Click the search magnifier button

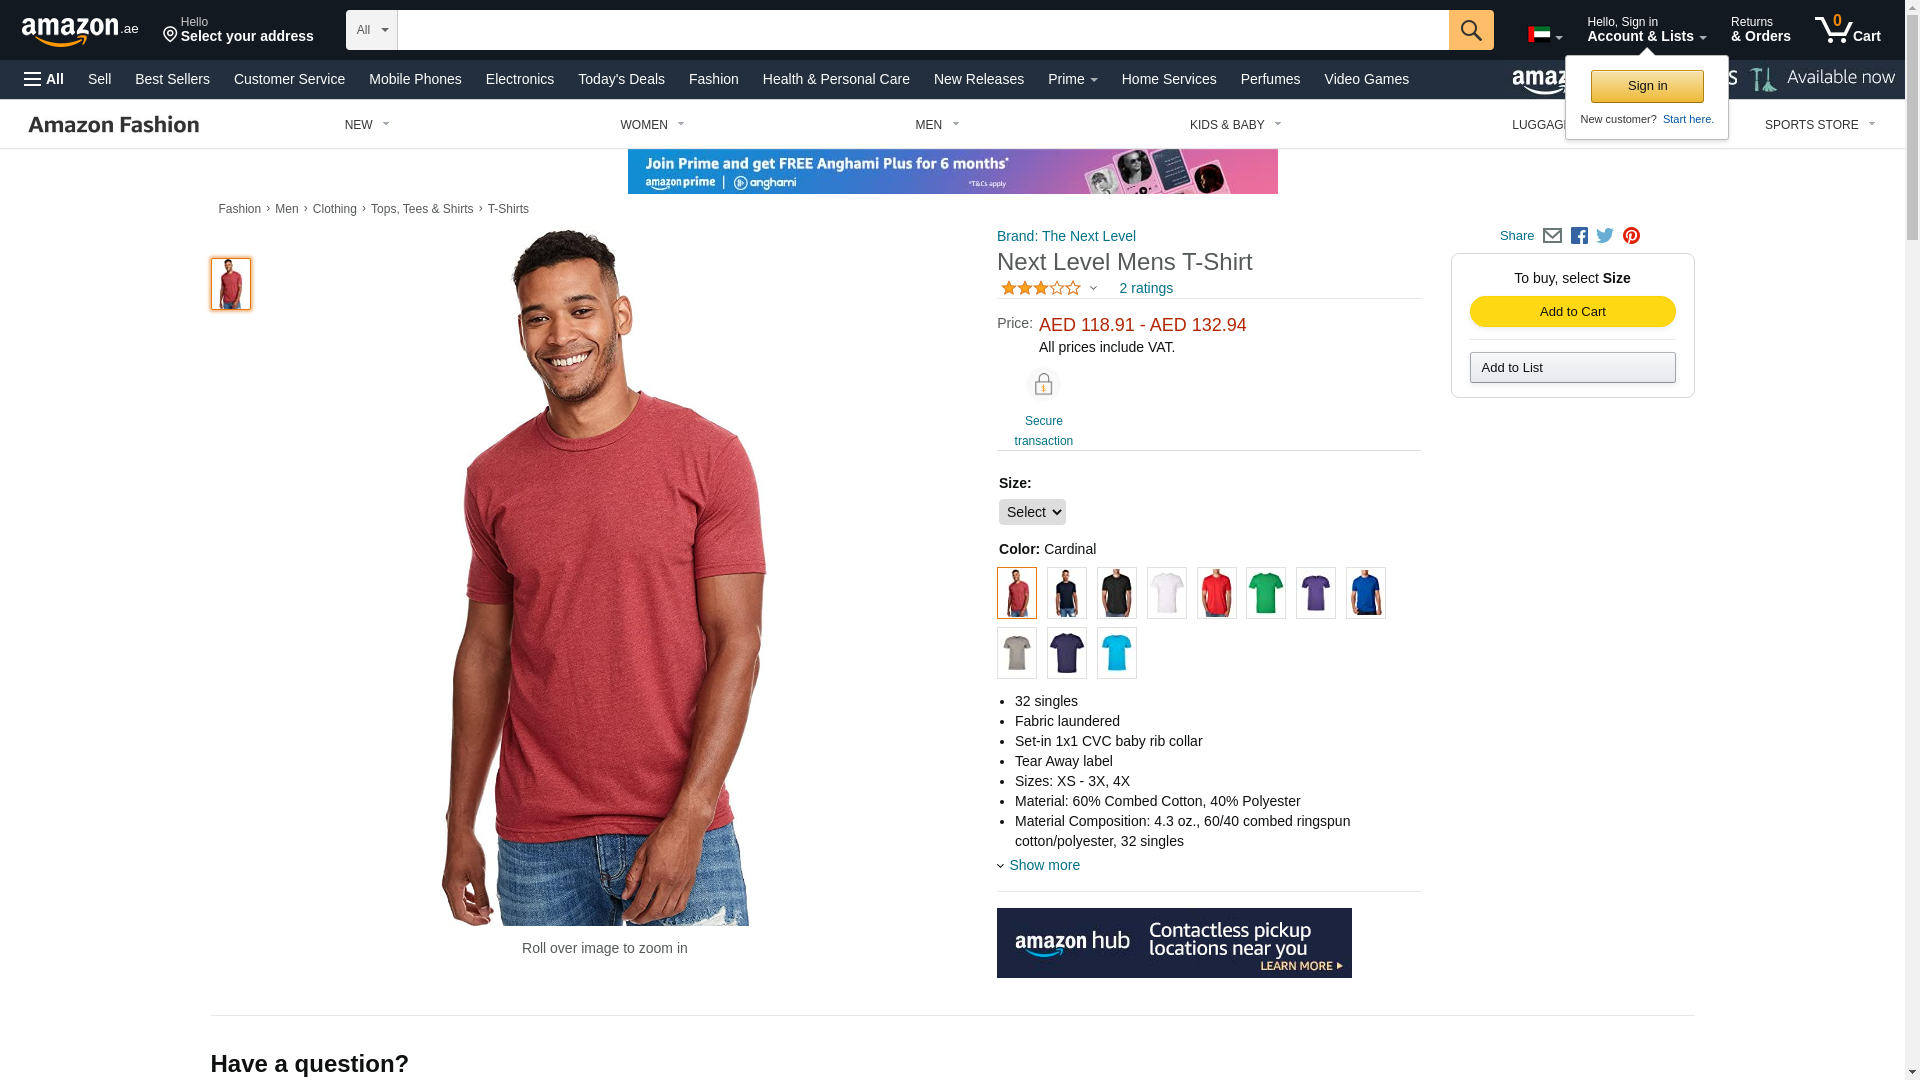pyautogui.click(x=1471, y=30)
